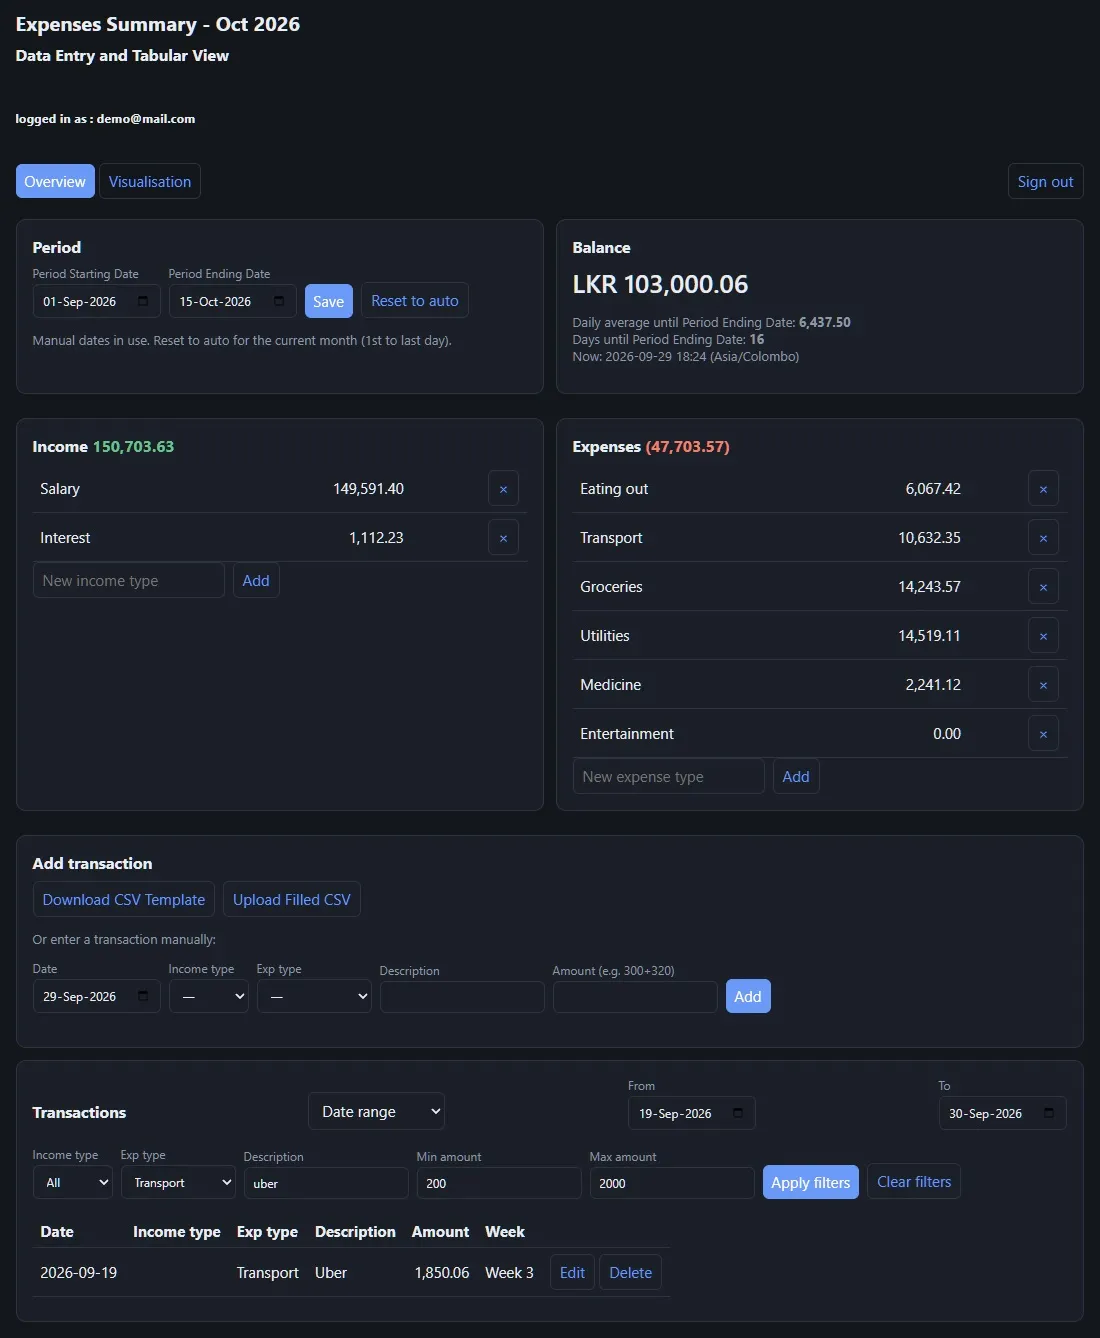Add the manual transaction
Screen dimensions: 1100x1338
tap(748, 996)
